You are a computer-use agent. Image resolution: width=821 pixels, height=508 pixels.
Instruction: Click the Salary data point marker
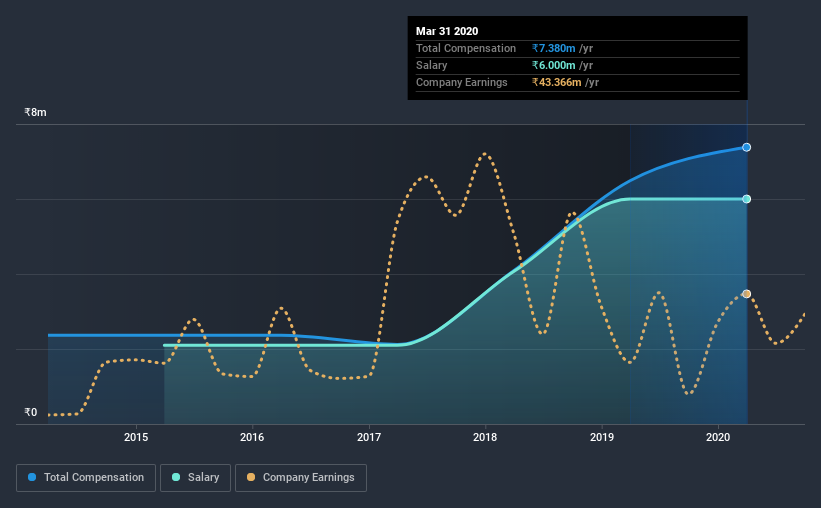(x=747, y=199)
